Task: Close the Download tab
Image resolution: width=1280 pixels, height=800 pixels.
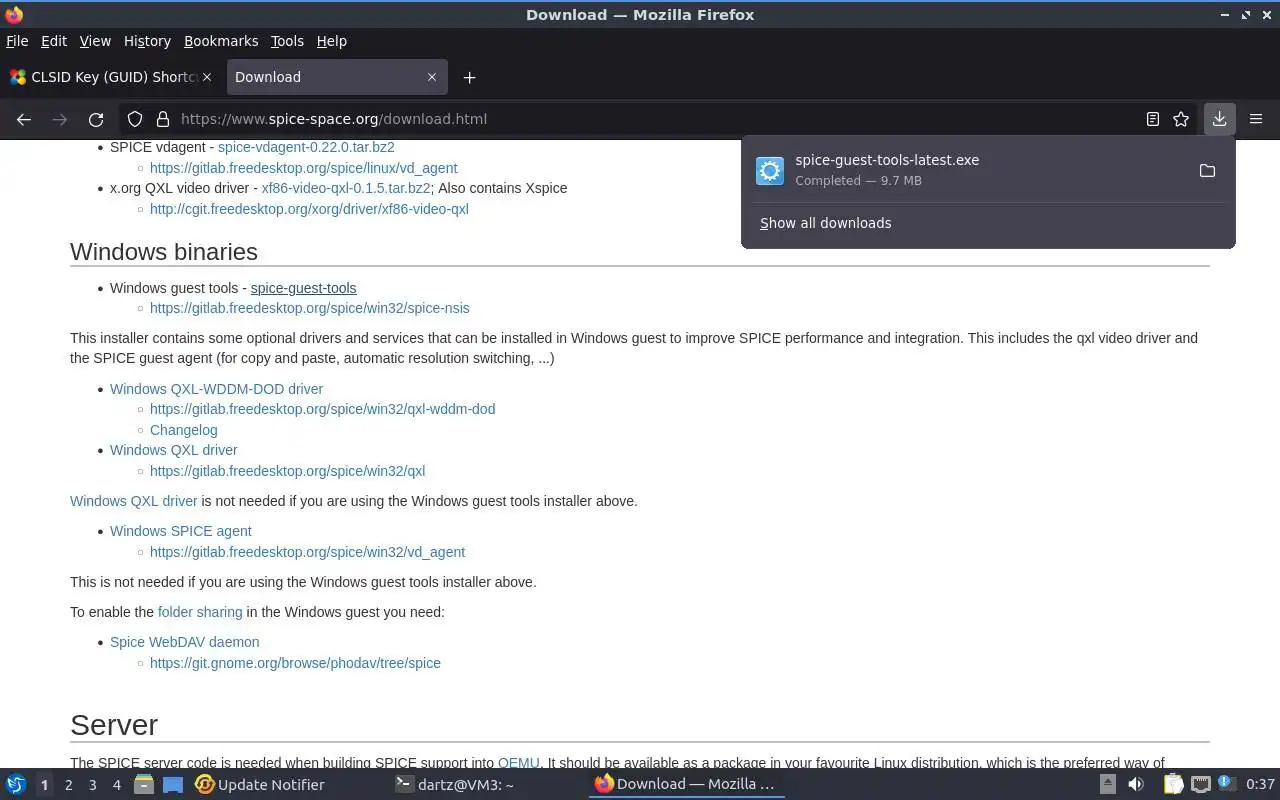Action: pyautogui.click(x=432, y=77)
